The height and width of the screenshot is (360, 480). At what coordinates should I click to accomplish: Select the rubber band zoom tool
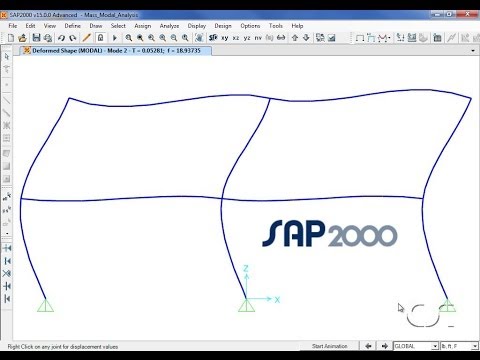pos(128,38)
